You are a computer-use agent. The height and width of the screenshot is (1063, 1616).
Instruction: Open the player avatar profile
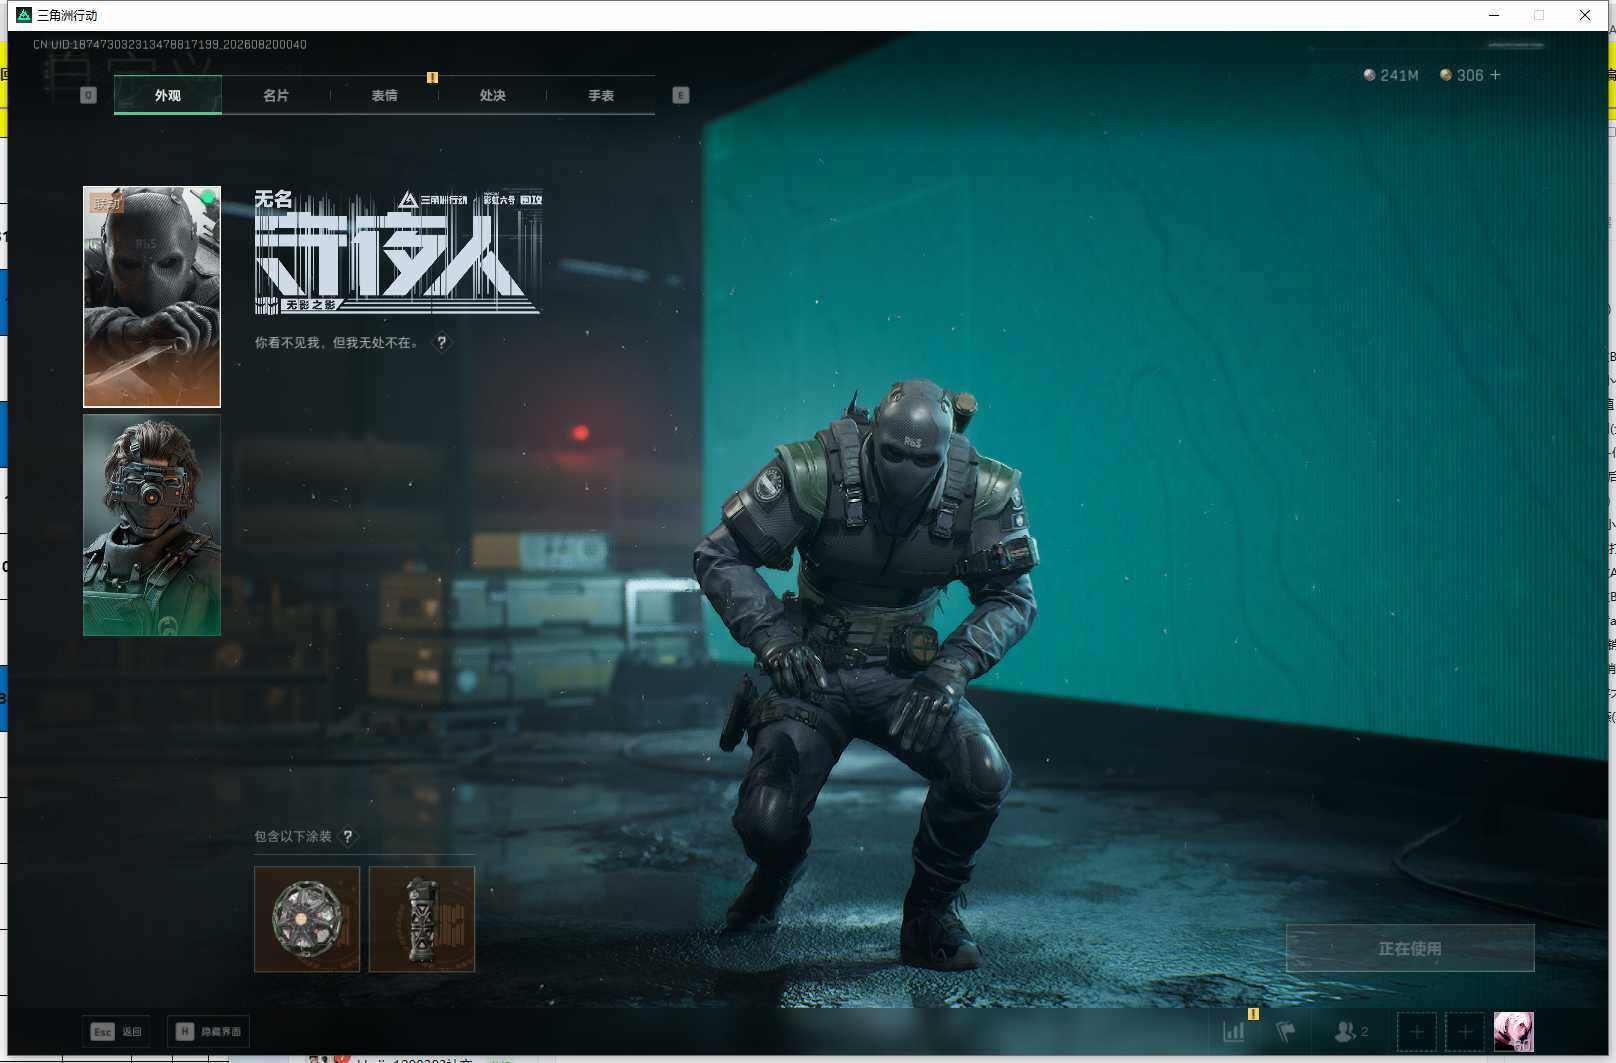pos(1514,1031)
